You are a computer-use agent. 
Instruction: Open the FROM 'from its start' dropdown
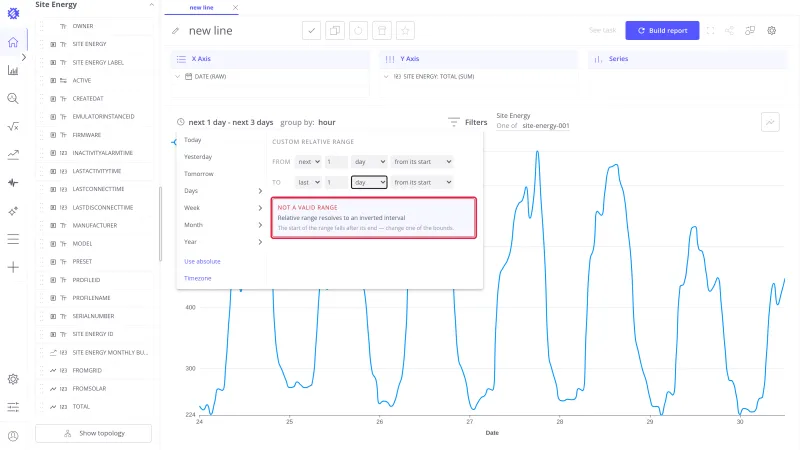(422, 162)
